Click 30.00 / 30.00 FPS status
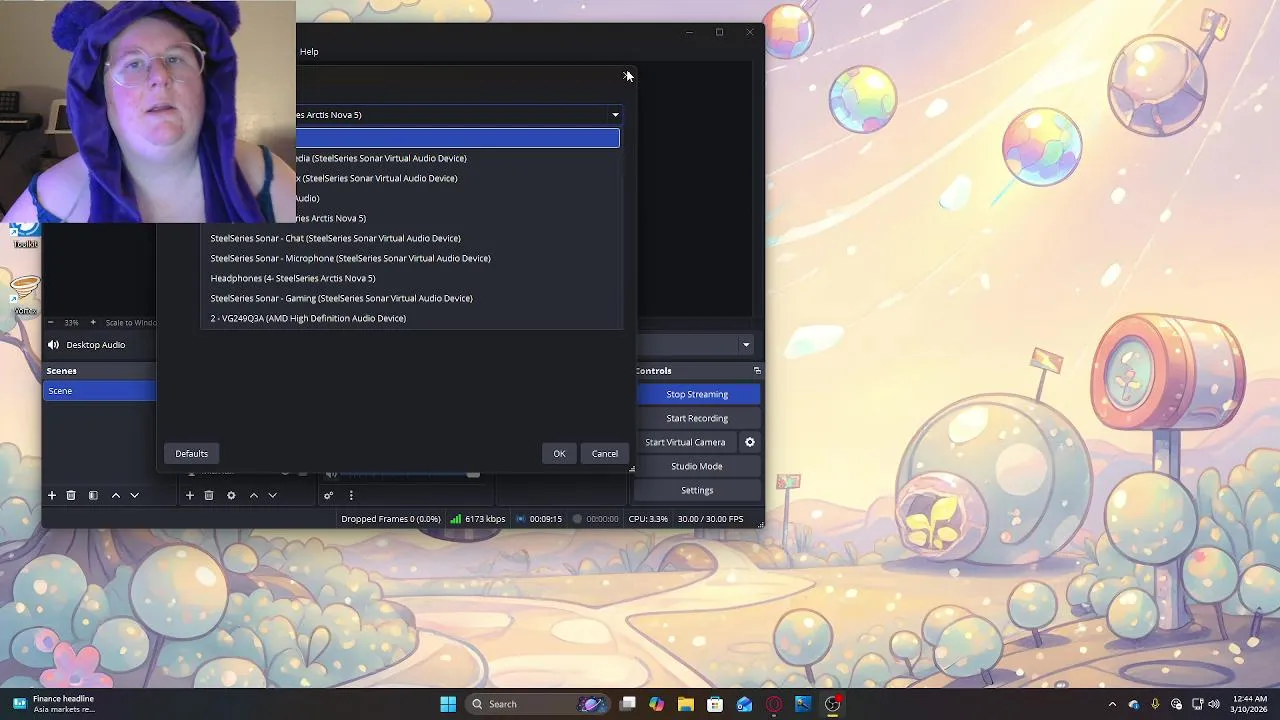This screenshot has width=1280, height=720. click(x=710, y=519)
